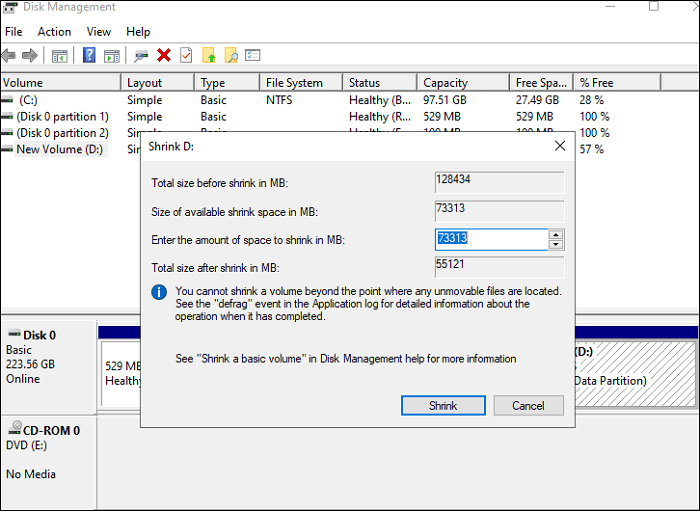Open the View menu
The width and height of the screenshot is (700, 511).
pyautogui.click(x=99, y=32)
